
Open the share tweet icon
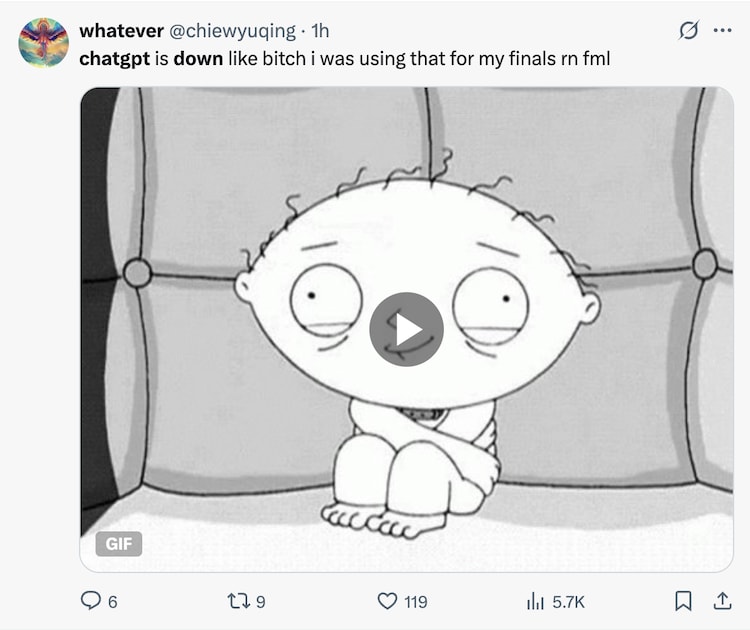point(721,601)
